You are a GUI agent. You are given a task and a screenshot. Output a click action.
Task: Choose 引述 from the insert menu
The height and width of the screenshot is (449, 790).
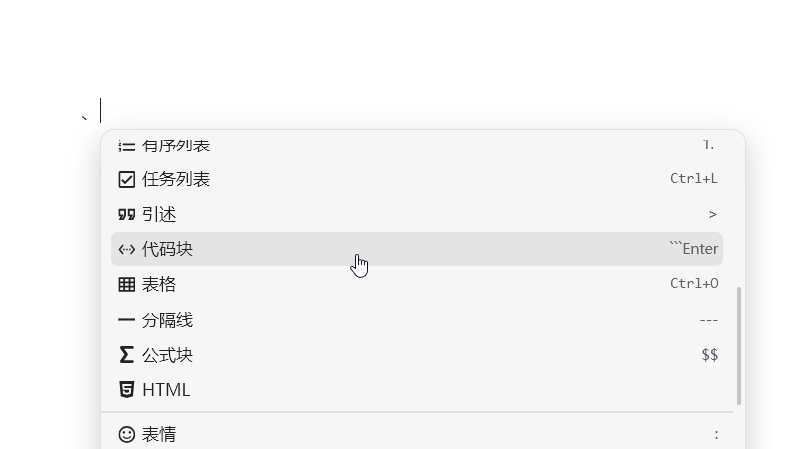(x=159, y=214)
